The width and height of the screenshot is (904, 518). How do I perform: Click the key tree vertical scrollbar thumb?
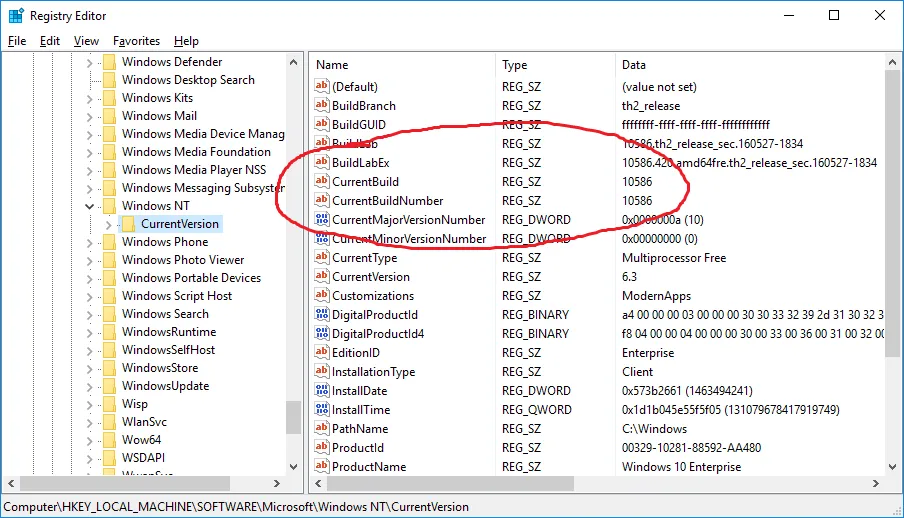[x=293, y=417]
